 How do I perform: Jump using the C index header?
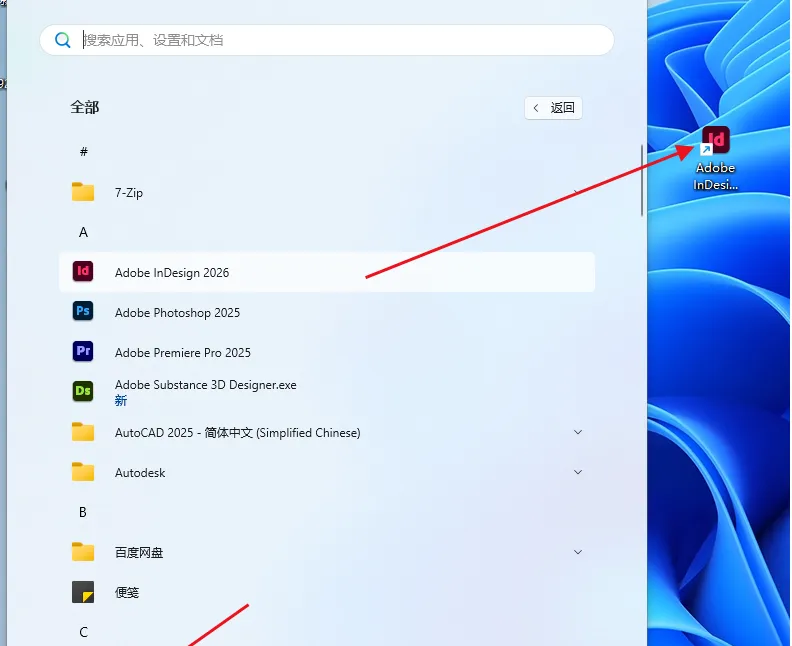pos(83,632)
